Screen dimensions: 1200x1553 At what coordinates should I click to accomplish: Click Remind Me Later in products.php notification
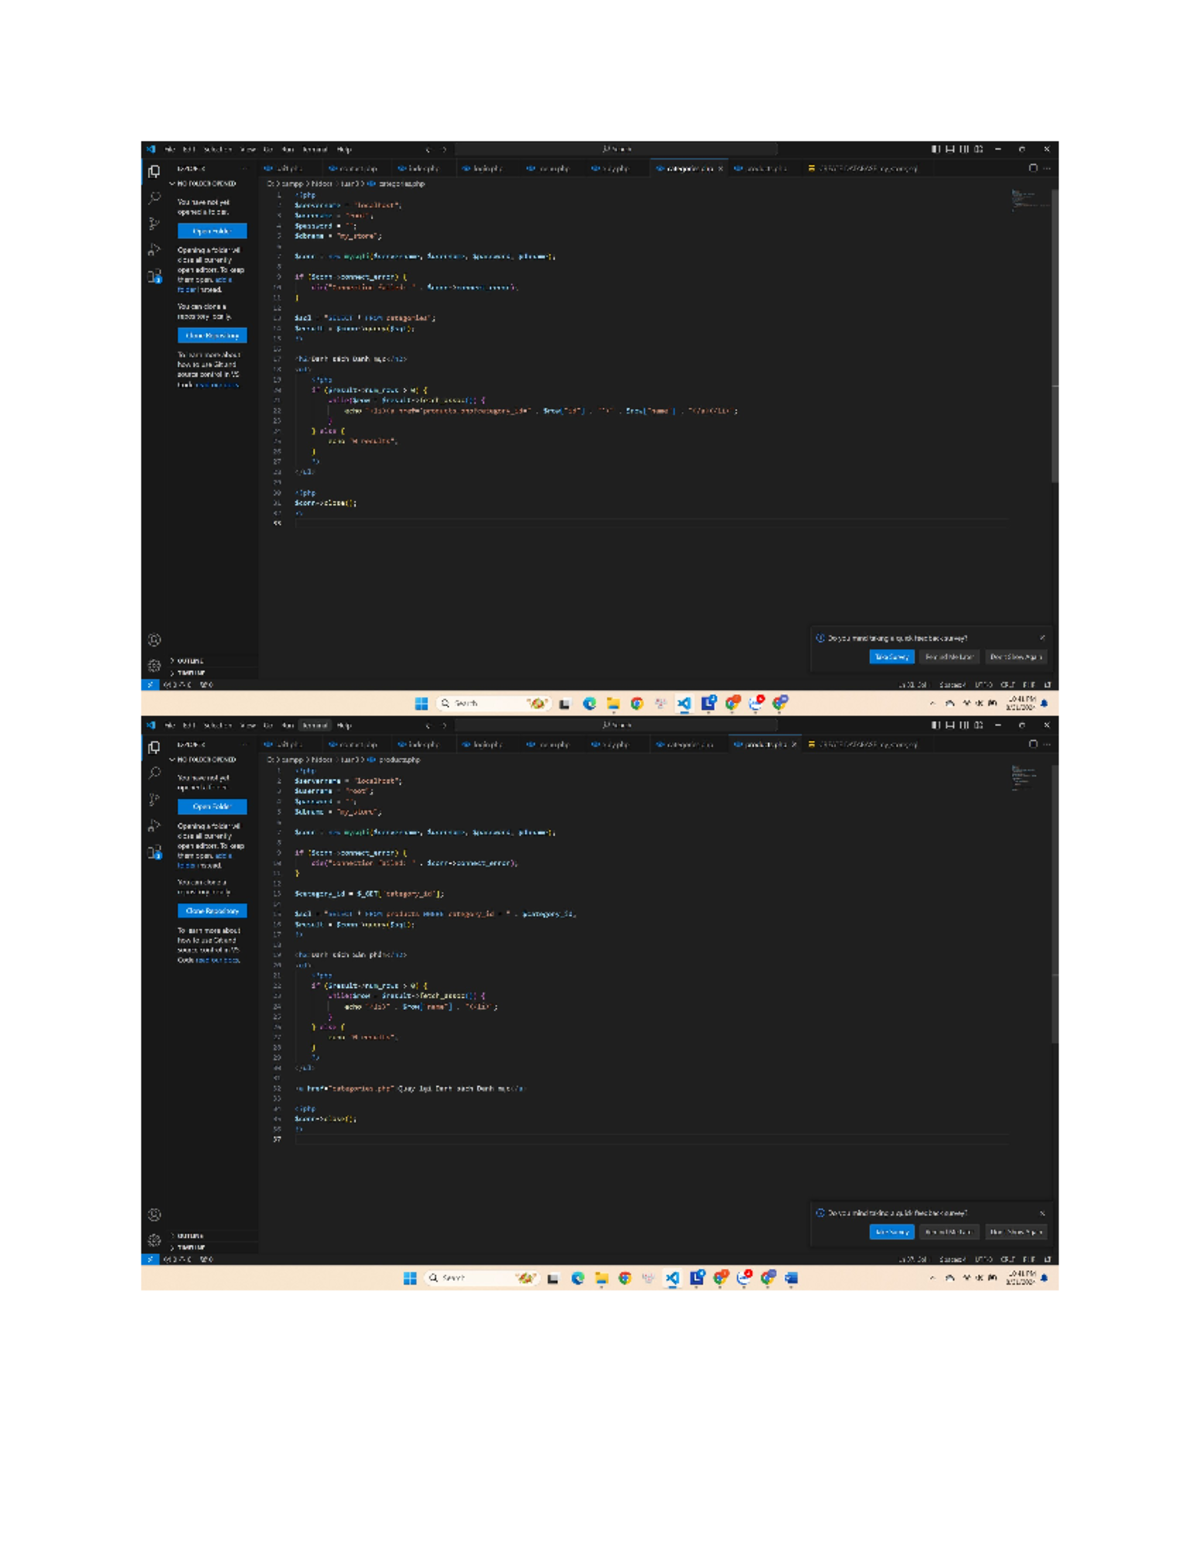pos(948,1232)
